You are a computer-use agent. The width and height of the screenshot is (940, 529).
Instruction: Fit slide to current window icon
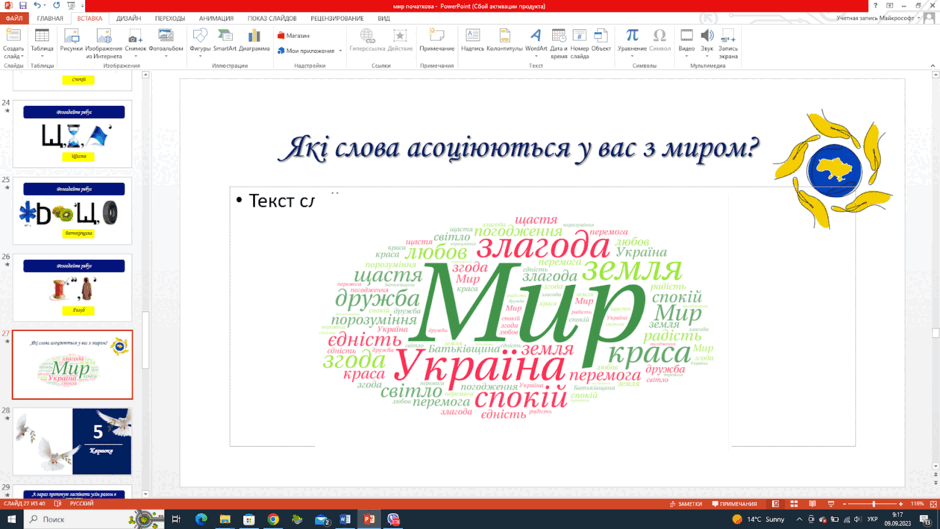[x=933, y=504]
